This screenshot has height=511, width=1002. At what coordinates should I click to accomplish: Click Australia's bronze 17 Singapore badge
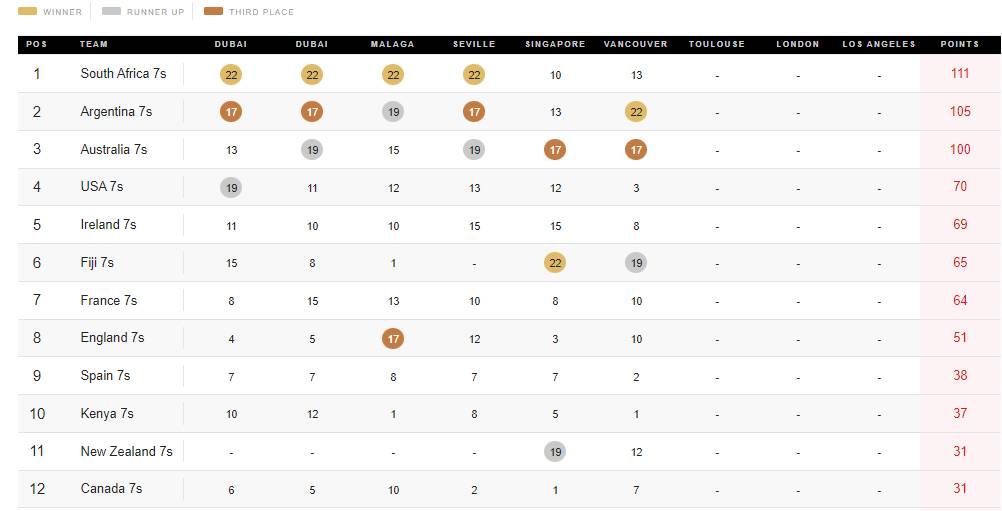tap(555, 150)
